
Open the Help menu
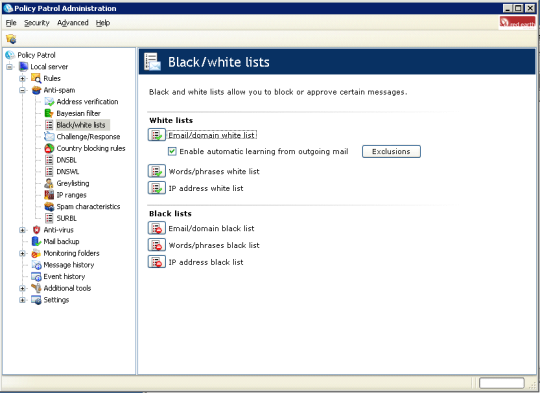pyautogui.click(x=103, y=23)
